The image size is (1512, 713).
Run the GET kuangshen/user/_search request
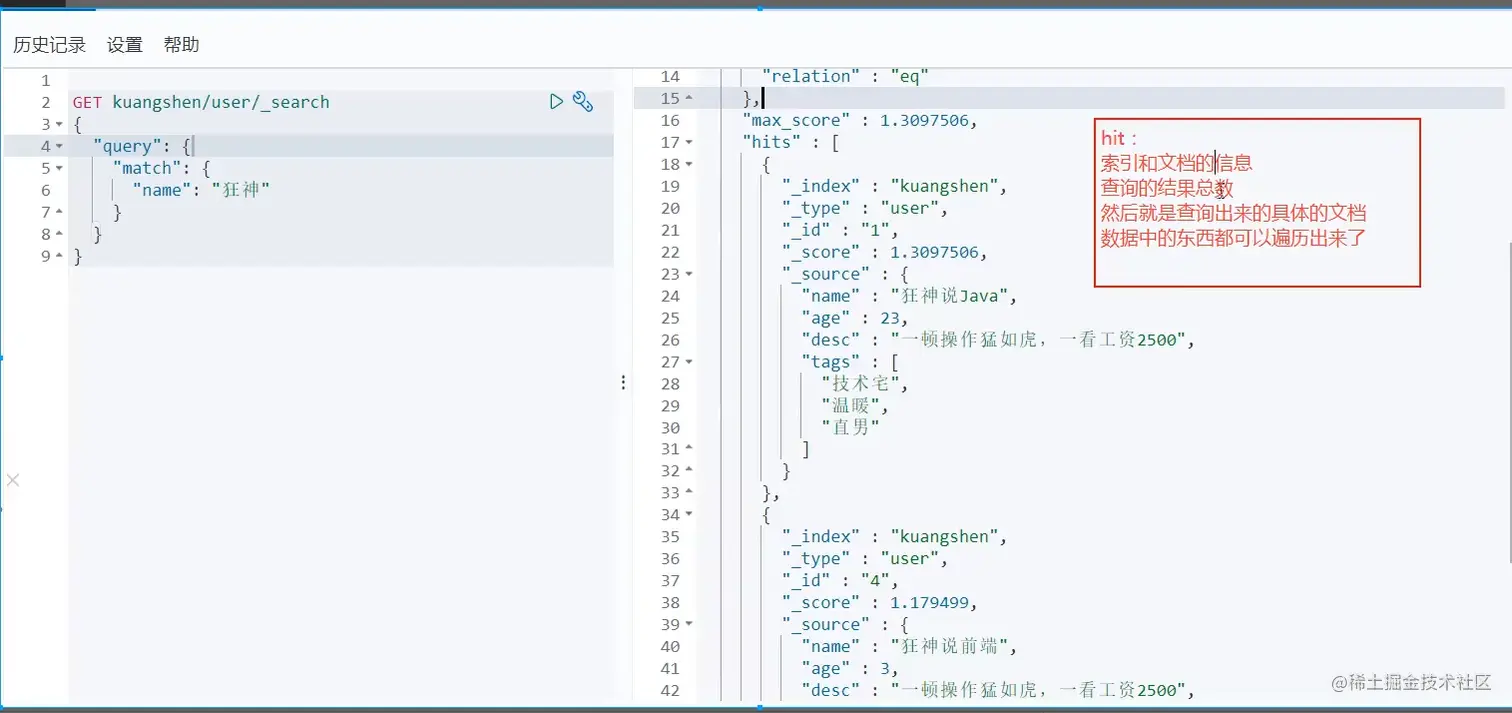coord(557,101)
